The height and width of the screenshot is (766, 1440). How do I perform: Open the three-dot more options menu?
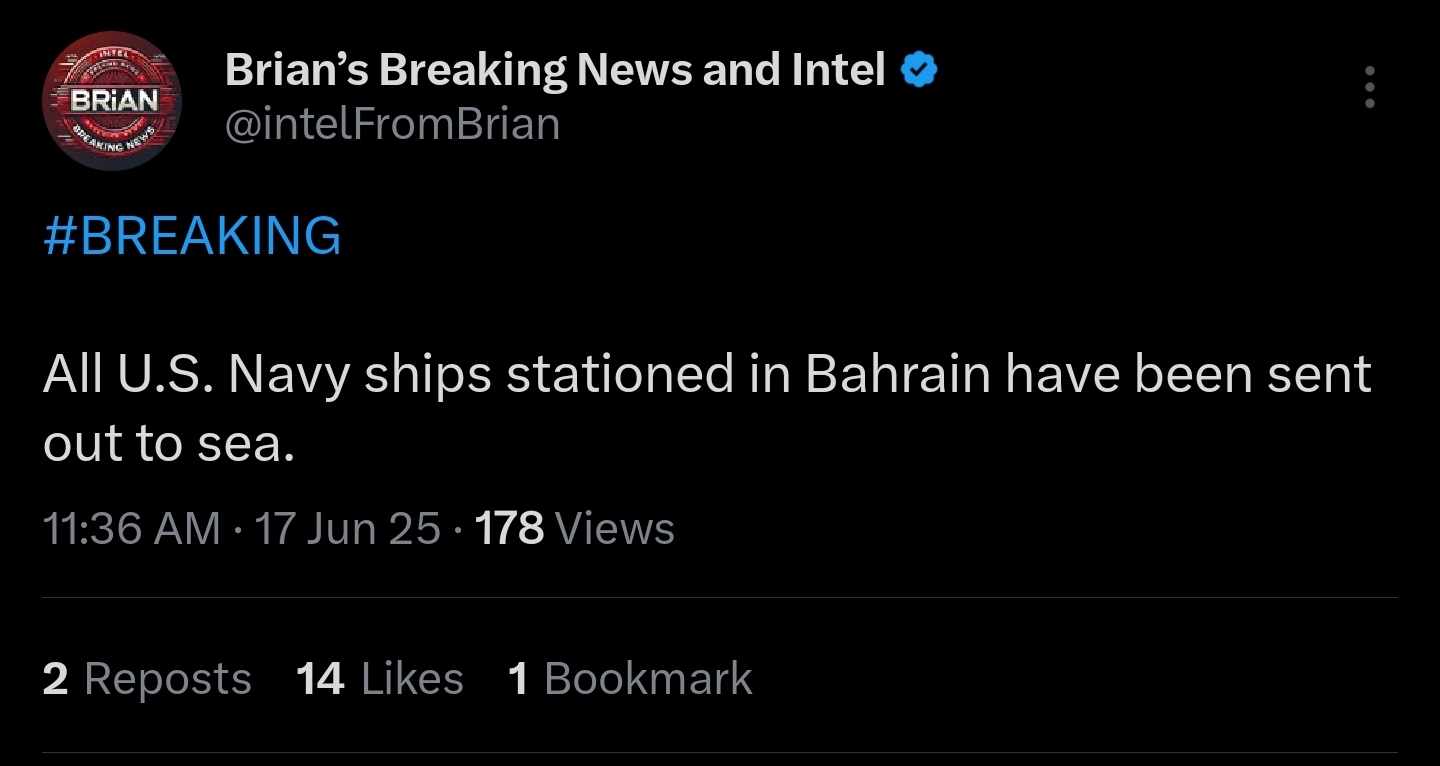pyautogui.click(x=1369, y=88)
